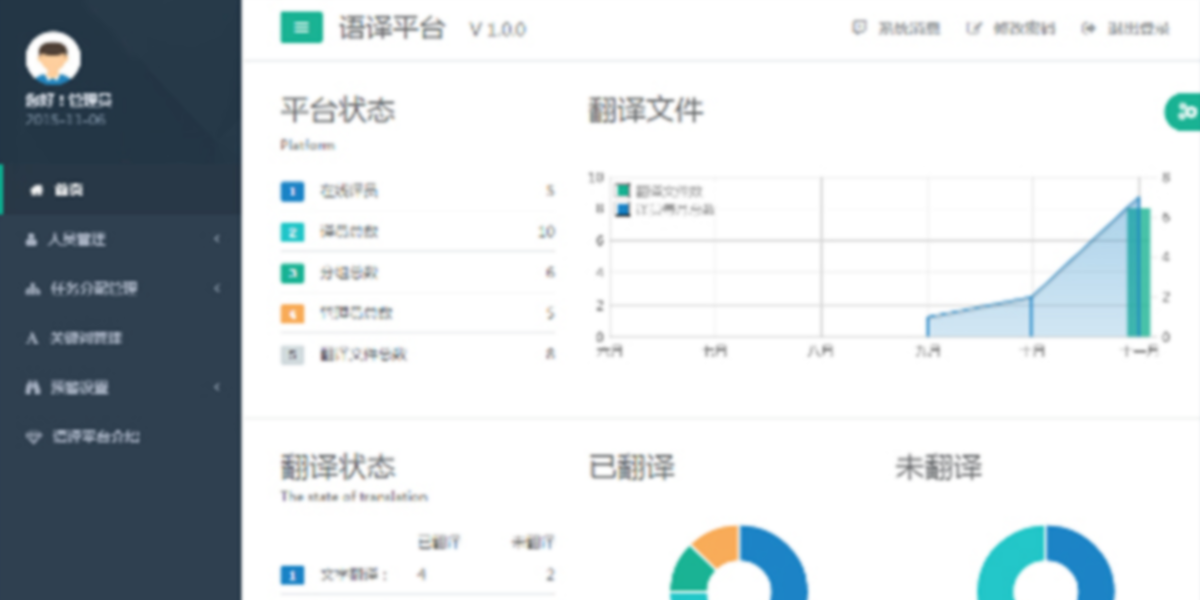This screenshot has width=1200, height=600.
Task: Select the 首页 home menu item
Action: [69, 190]
